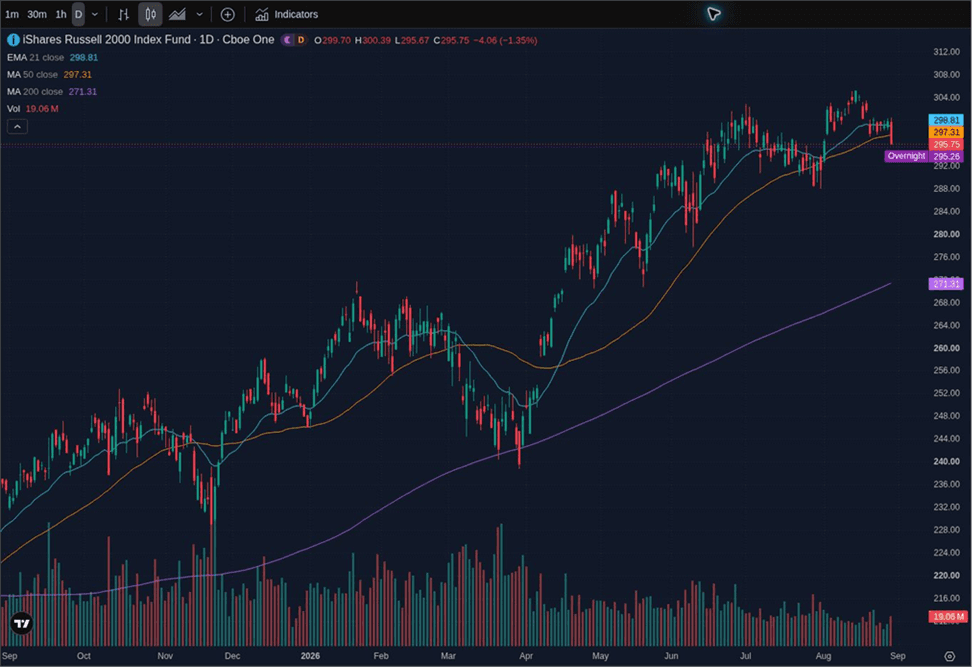This screenshot has width=972, height=667.
Task: Click the Jul label on the time axis
Action: click(745, 656)
